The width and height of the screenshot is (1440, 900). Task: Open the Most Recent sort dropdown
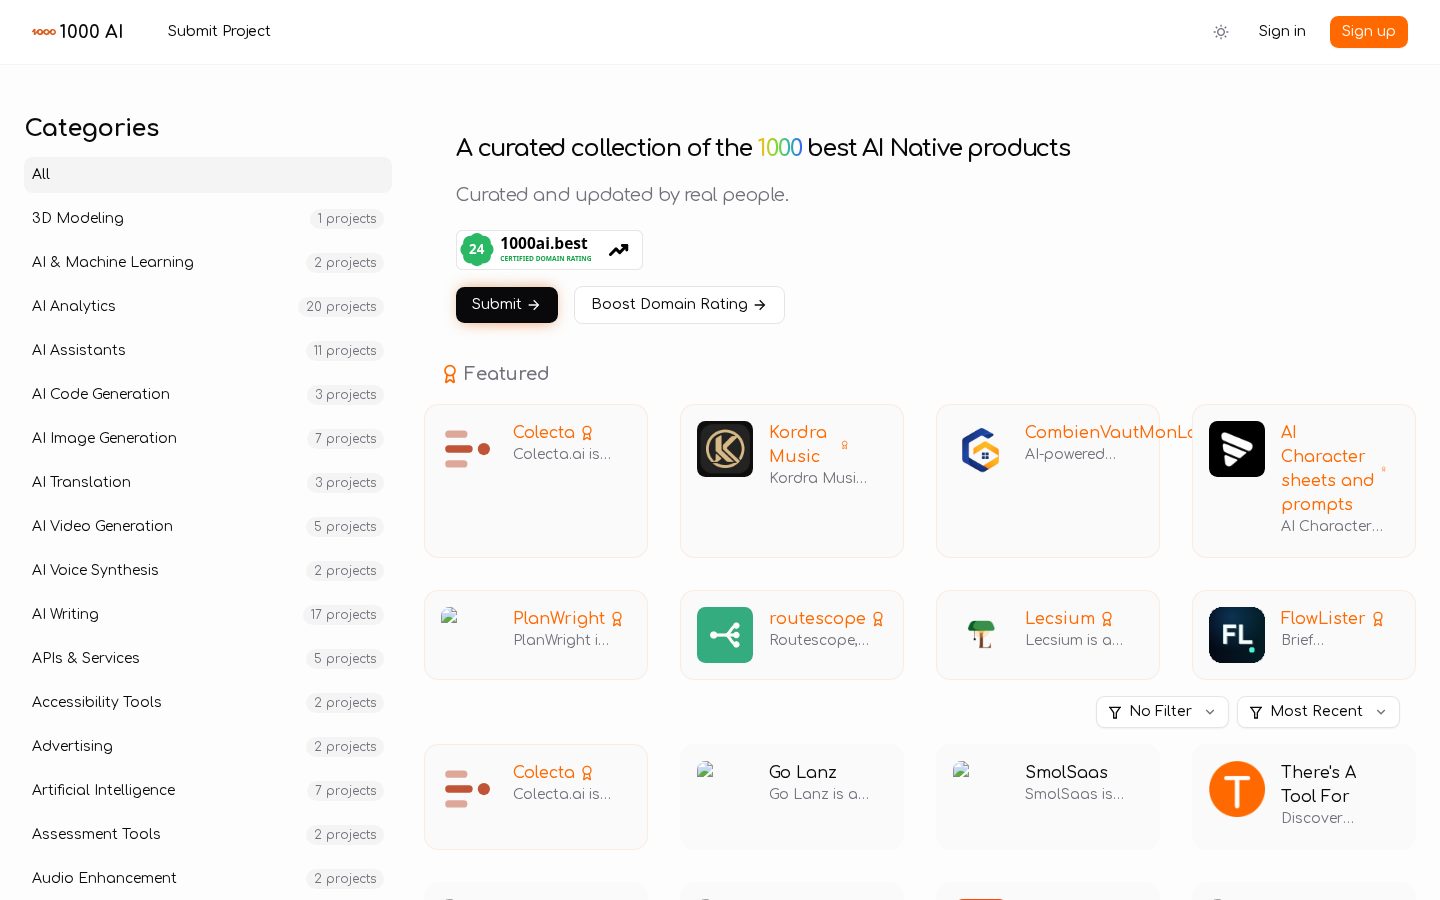[x=1318, y=712]
